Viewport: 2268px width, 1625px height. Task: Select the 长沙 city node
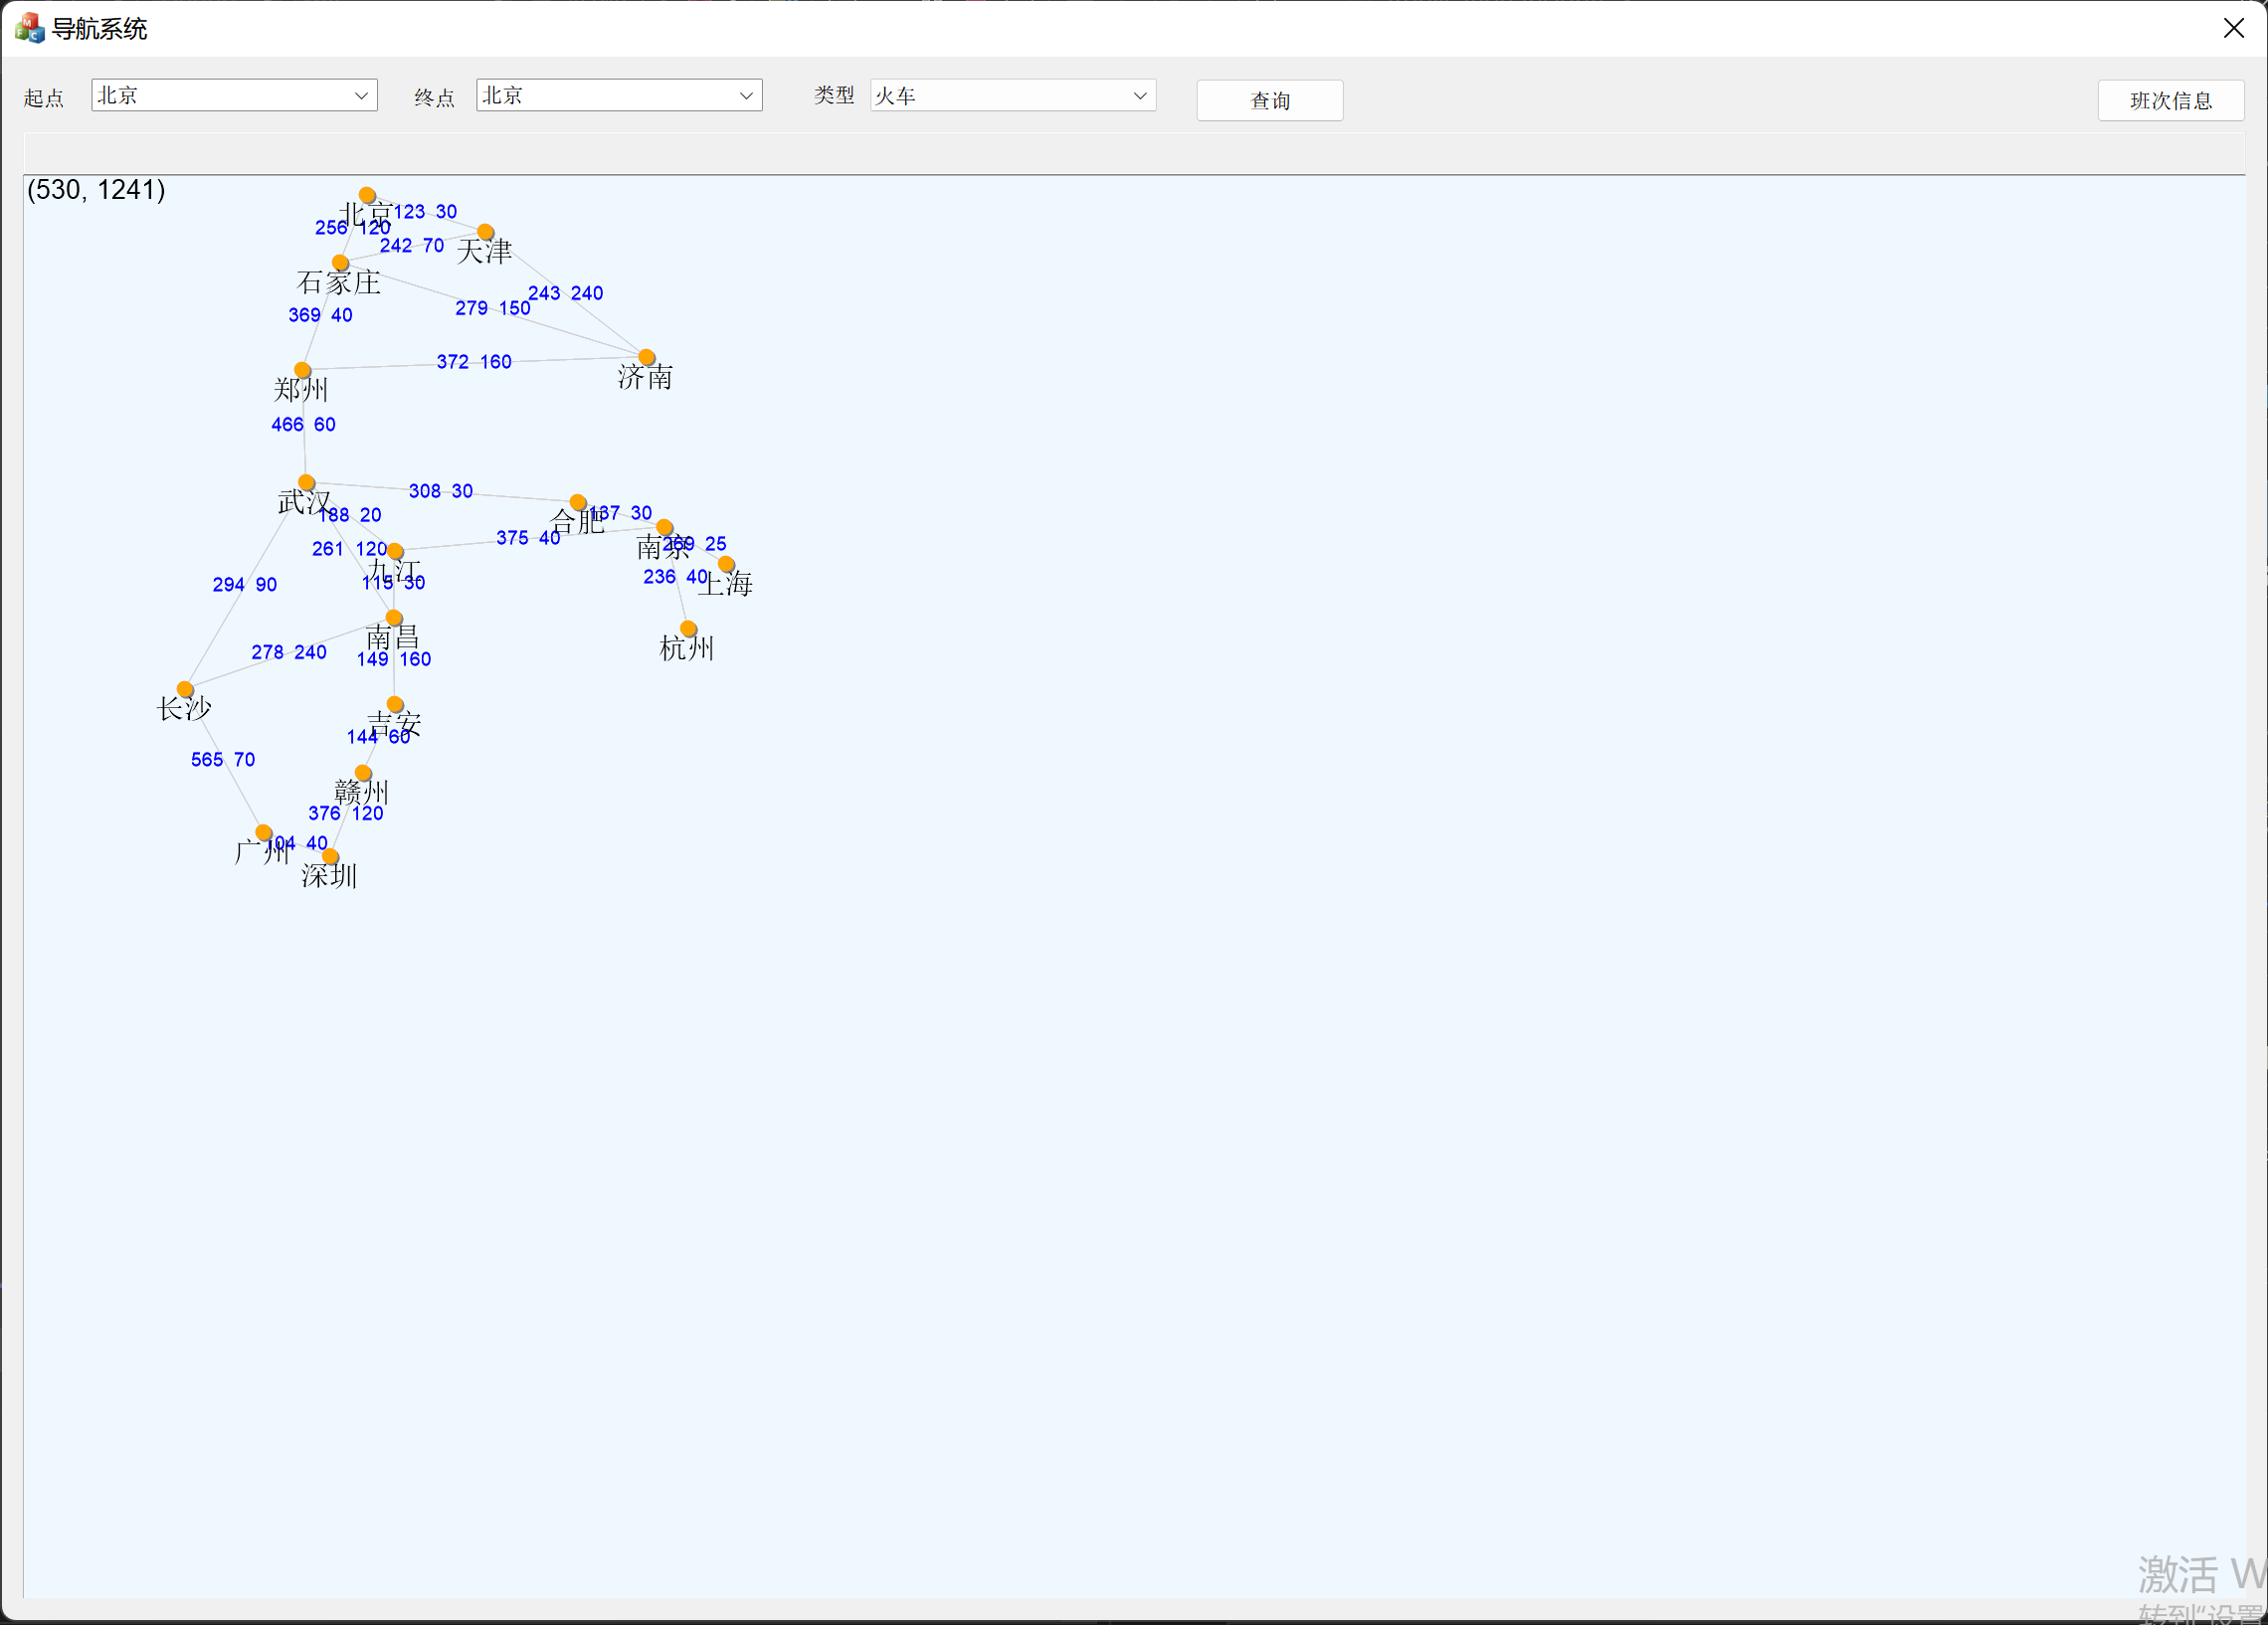tap(185, 689)
